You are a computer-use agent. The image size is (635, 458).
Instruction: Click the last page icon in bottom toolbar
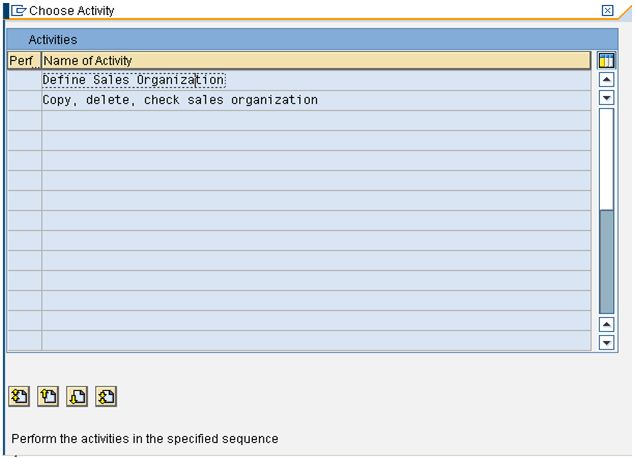[x=106, y=397]
